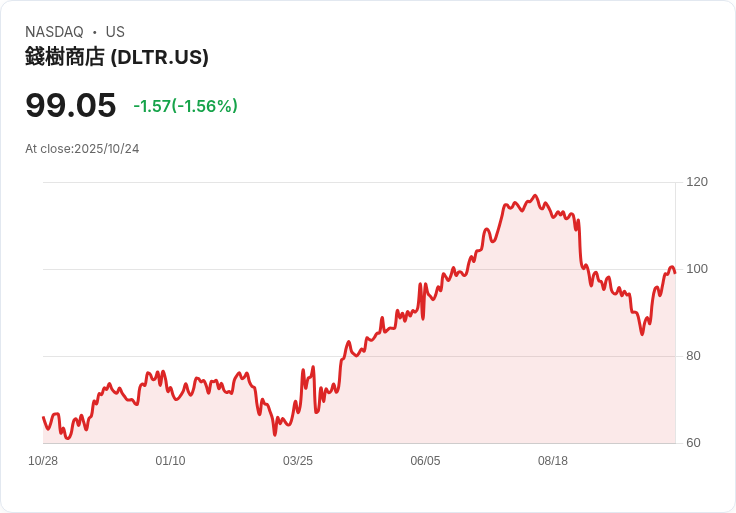This screenshot has width=736, height=513.
Task: Click the At close 2025/10/24 text
Action: coord(82,149)
